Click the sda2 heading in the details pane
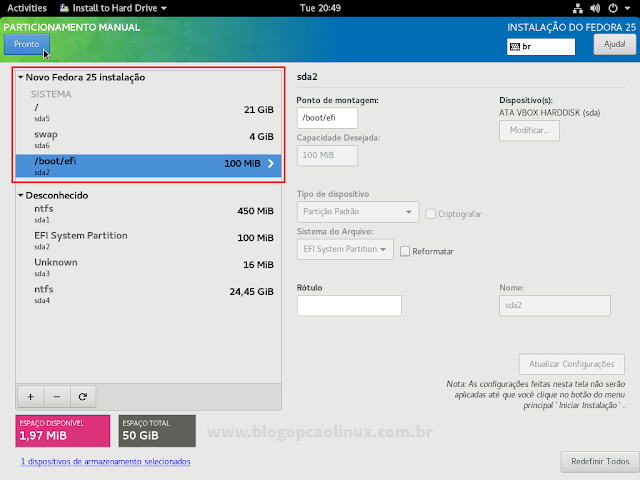Viewport: 640px width, 480px height. pos(307,77)
